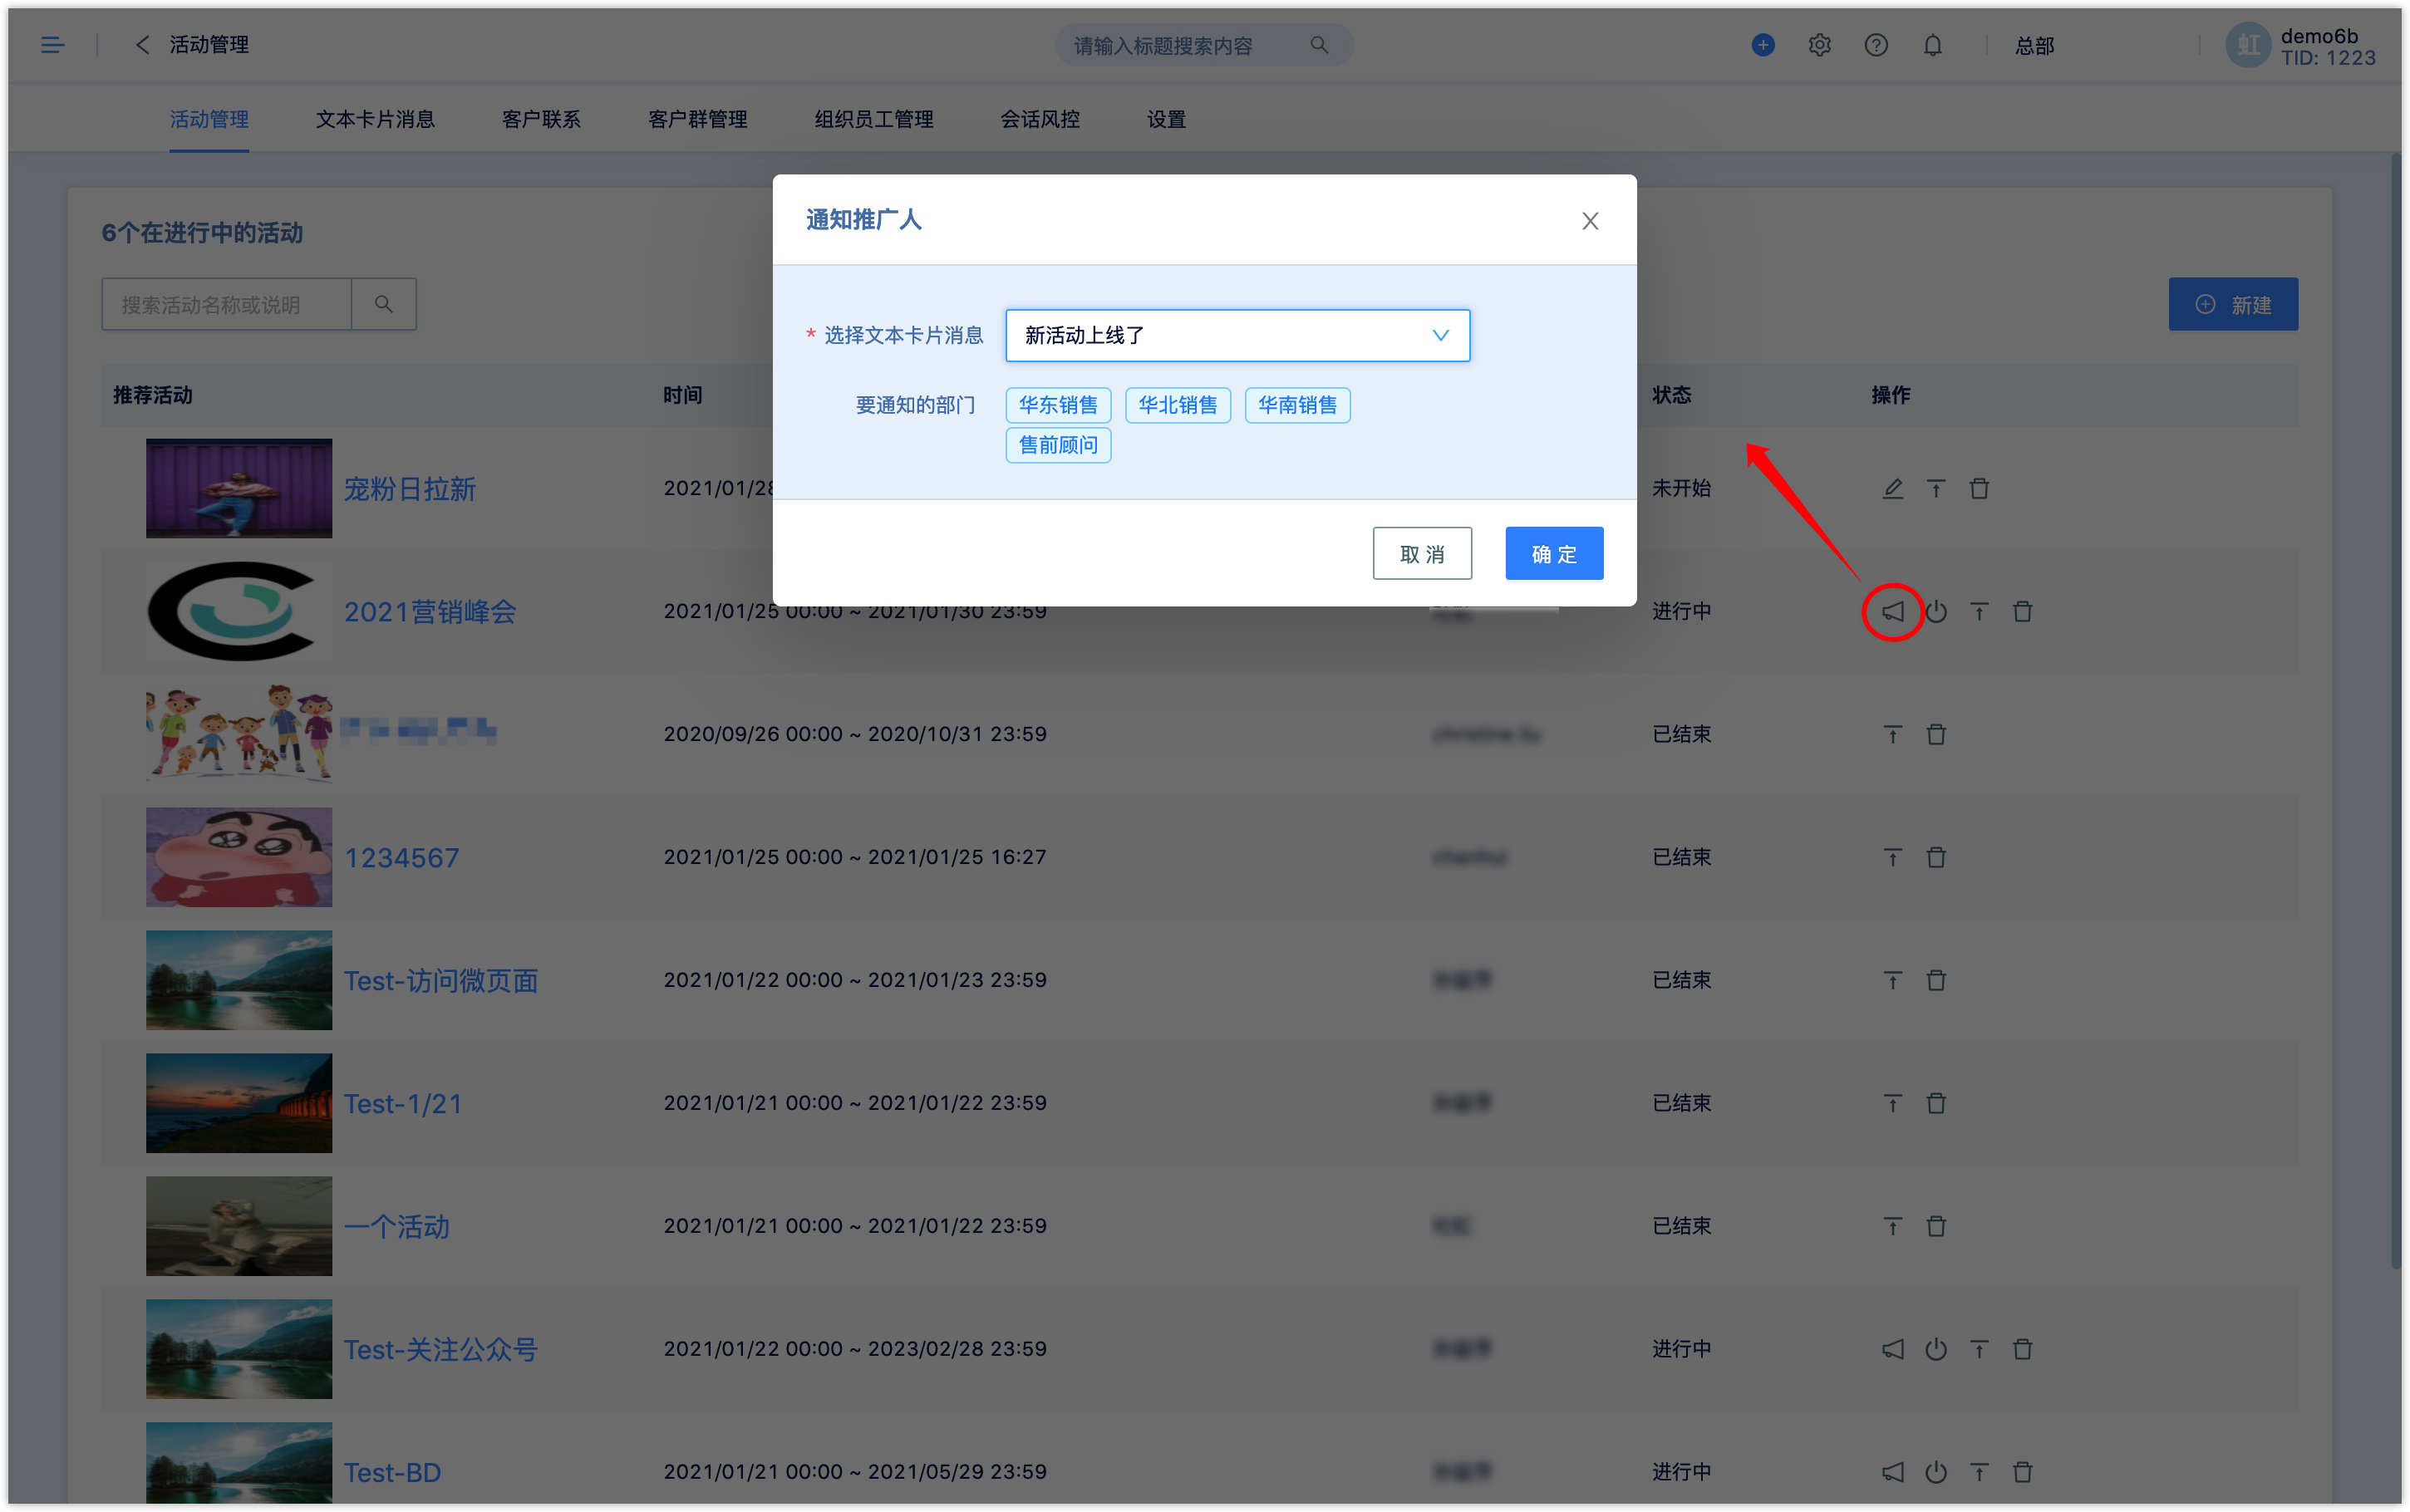Select the 华东销售 department tag

coord(1058,405)
